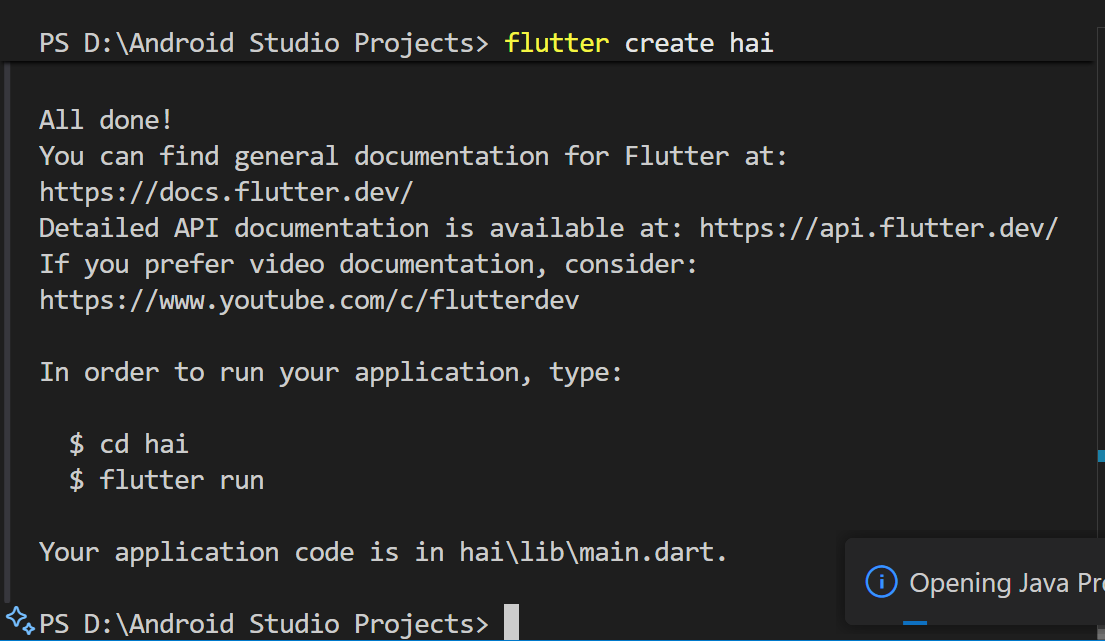Viewport: 1105px width, 641px height.
Task: Click the "hai" argument in the top command
Action: point(751,43)
